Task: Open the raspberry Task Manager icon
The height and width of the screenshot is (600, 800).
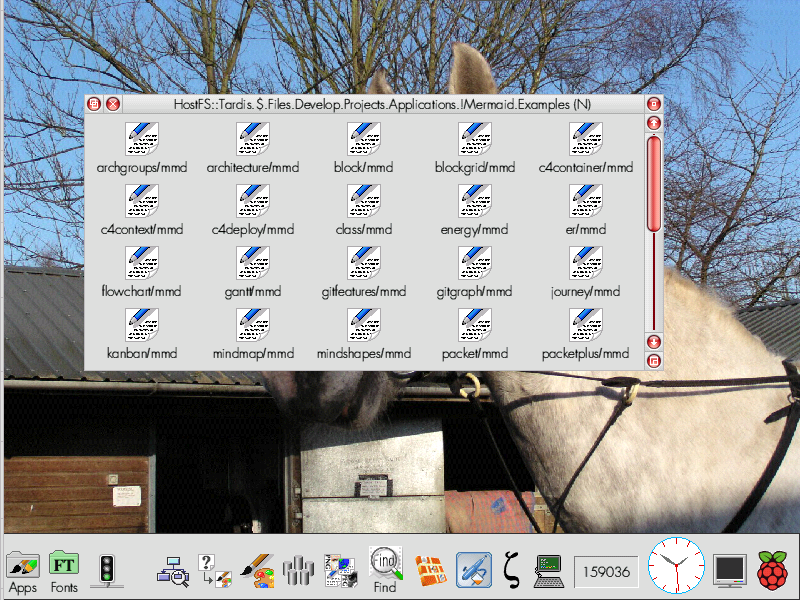Action: click(x=772, y=570)
